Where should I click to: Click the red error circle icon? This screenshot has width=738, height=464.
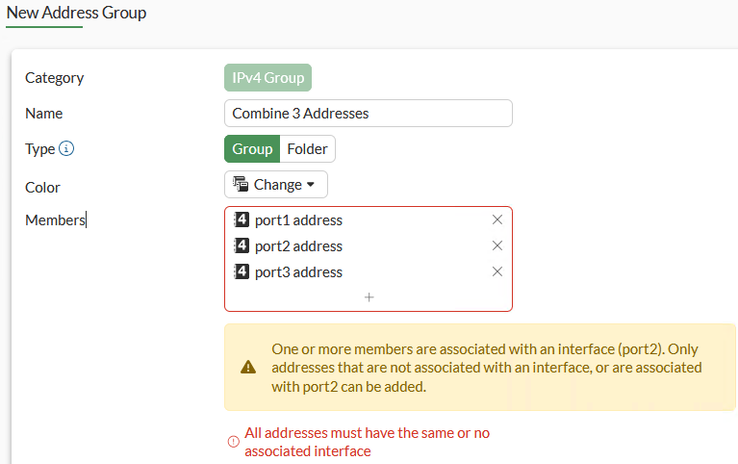pos(234,441)
